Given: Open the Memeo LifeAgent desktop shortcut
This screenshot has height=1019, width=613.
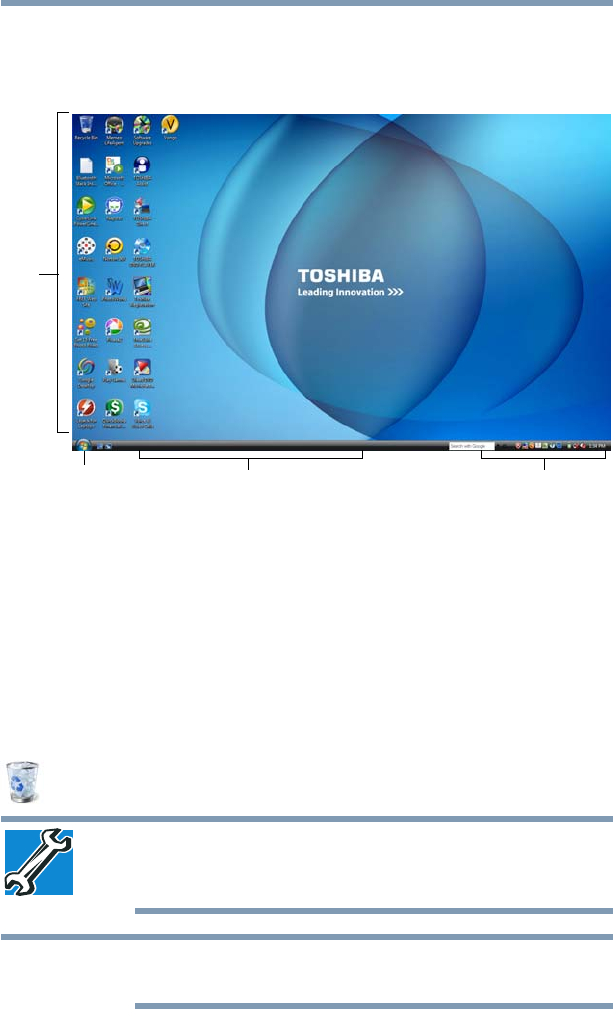Looking at the screenshot, I should 114,130.
